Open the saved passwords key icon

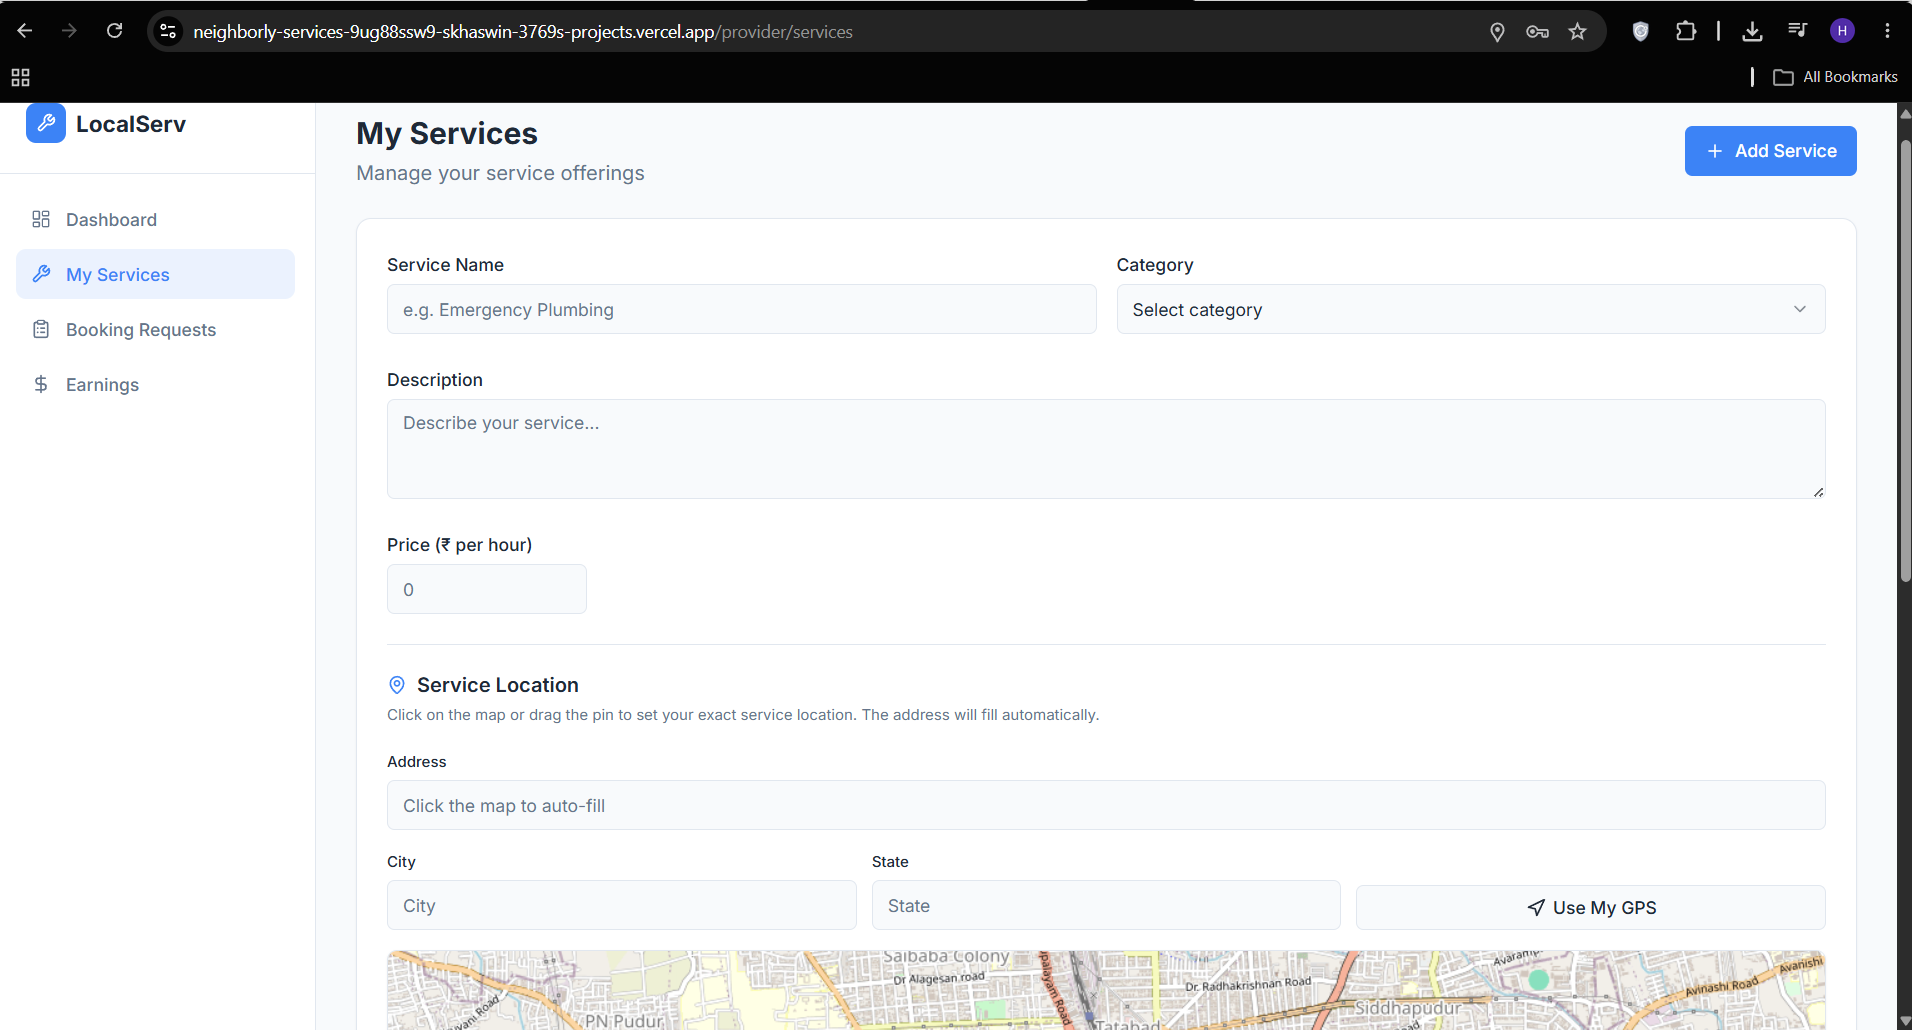[1537, 32]
